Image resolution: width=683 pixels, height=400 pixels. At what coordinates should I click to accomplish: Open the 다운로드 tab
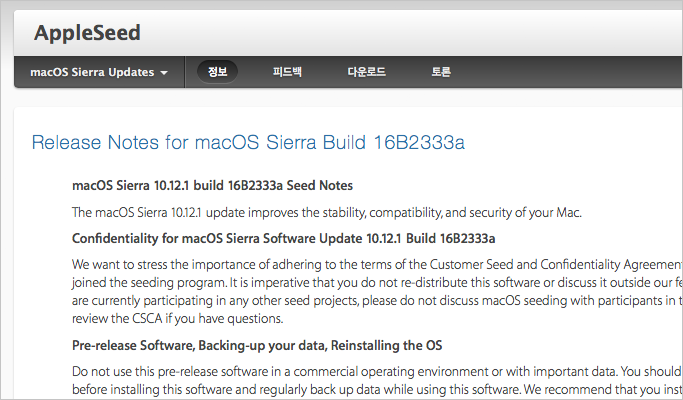click(x=366, y=71)
